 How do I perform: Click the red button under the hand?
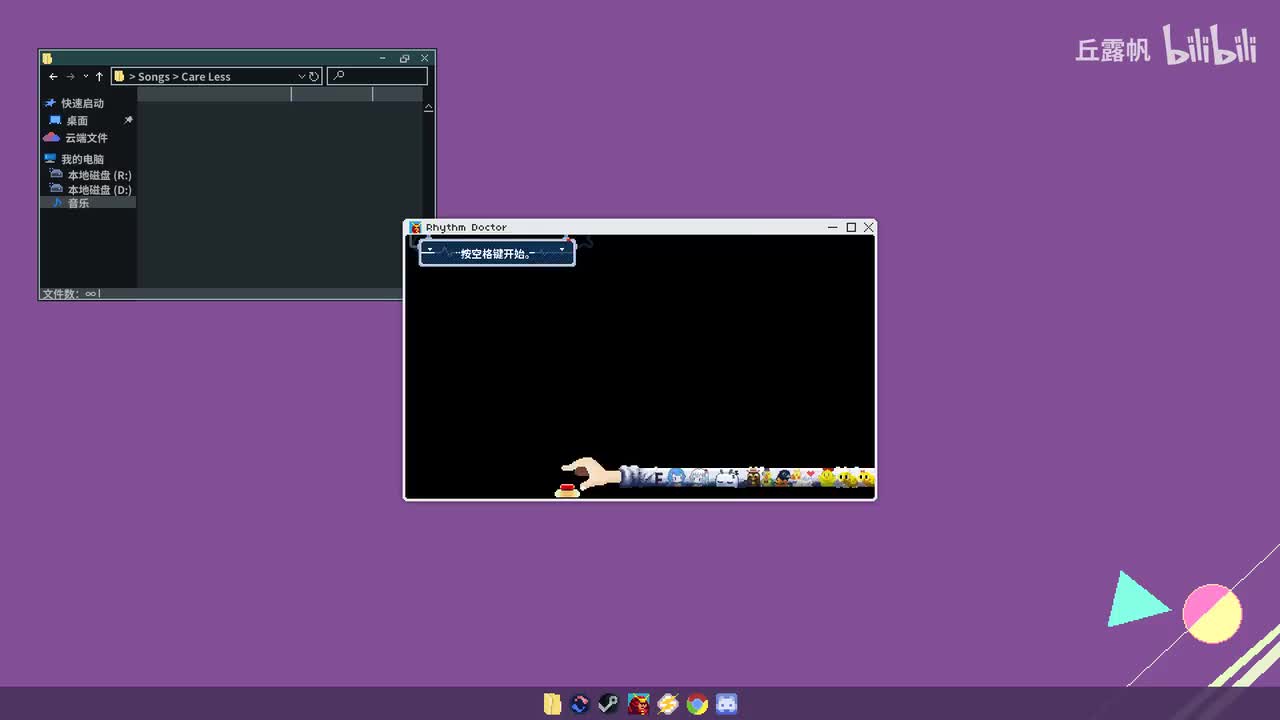[567, 489]
